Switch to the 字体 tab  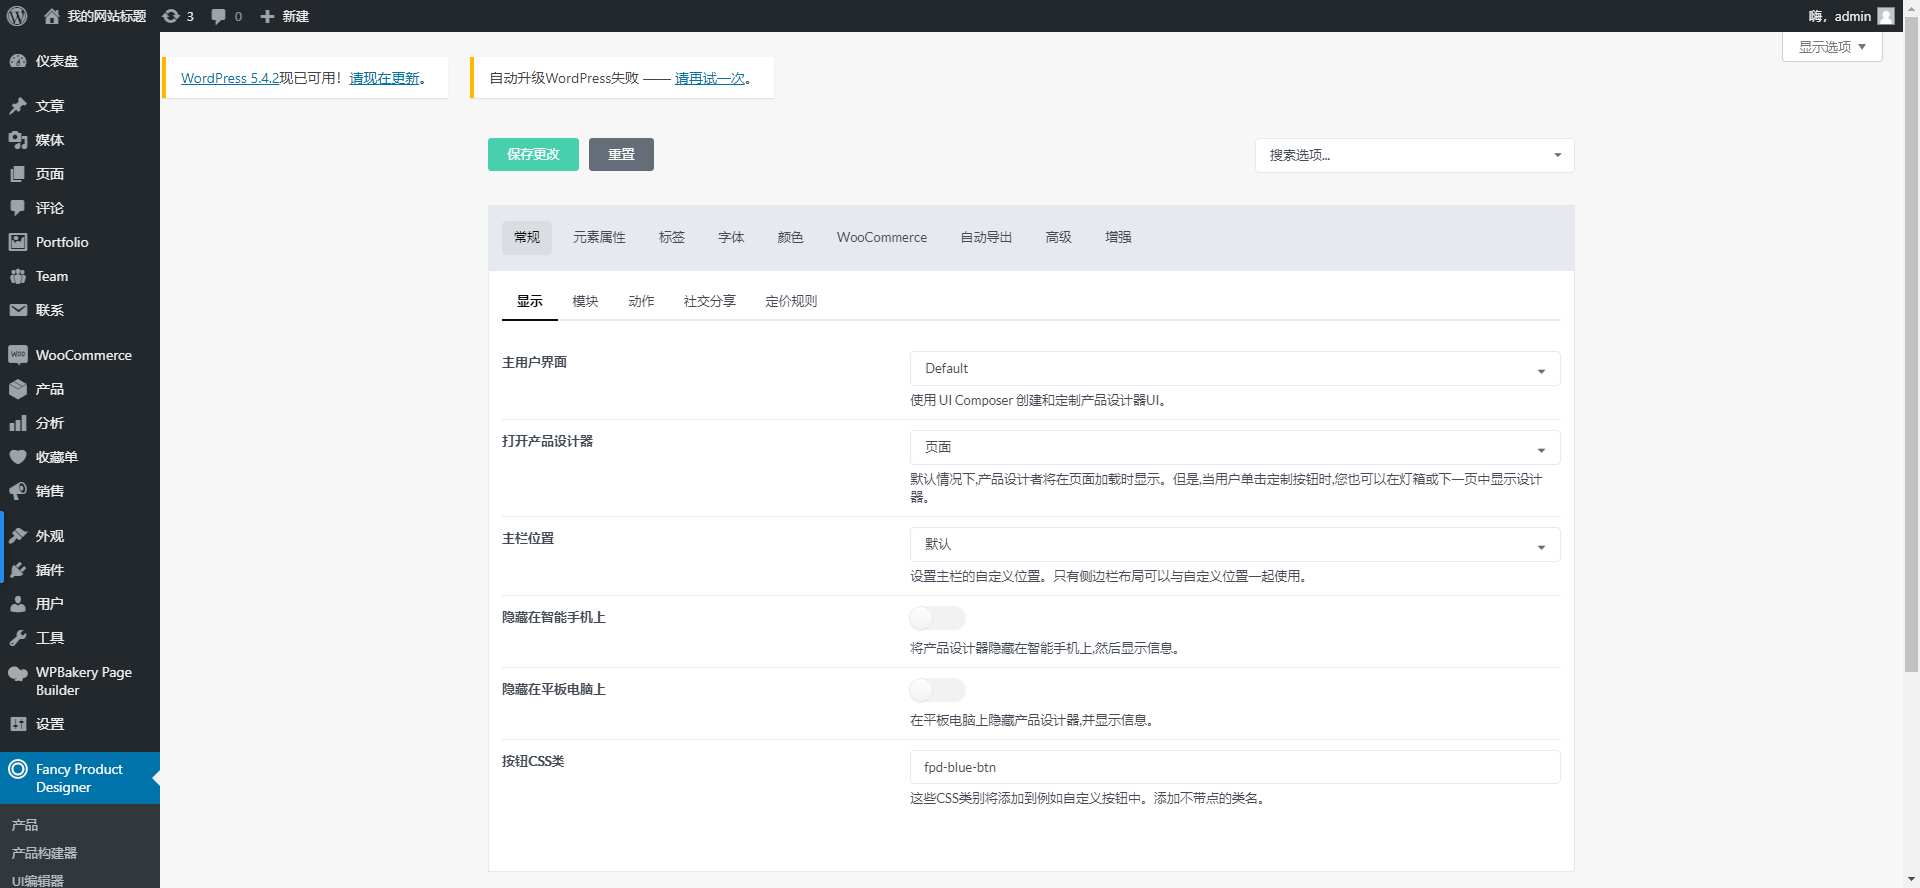731,238
